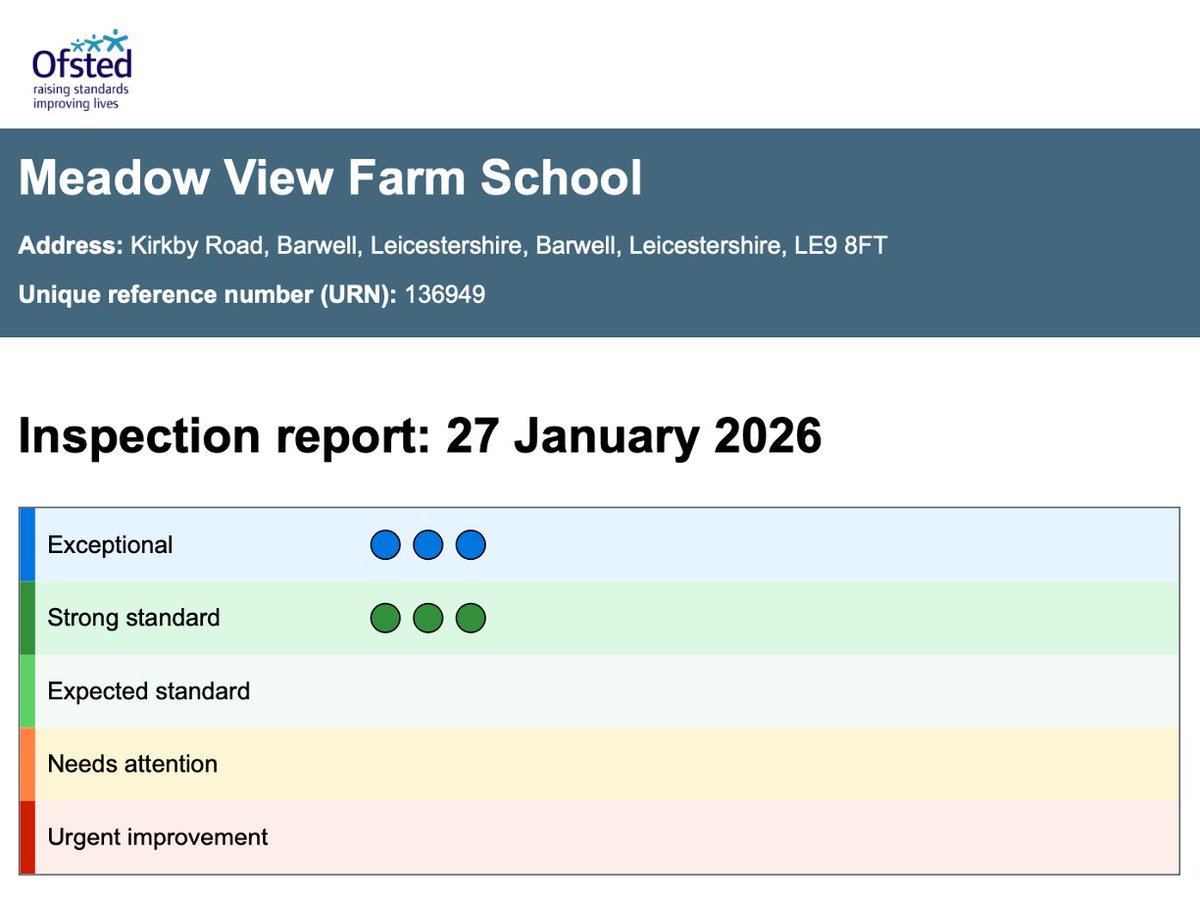The image size is (1200, 910).
Task: Click the third blue Exceptional dot
Action: [471, 545]
